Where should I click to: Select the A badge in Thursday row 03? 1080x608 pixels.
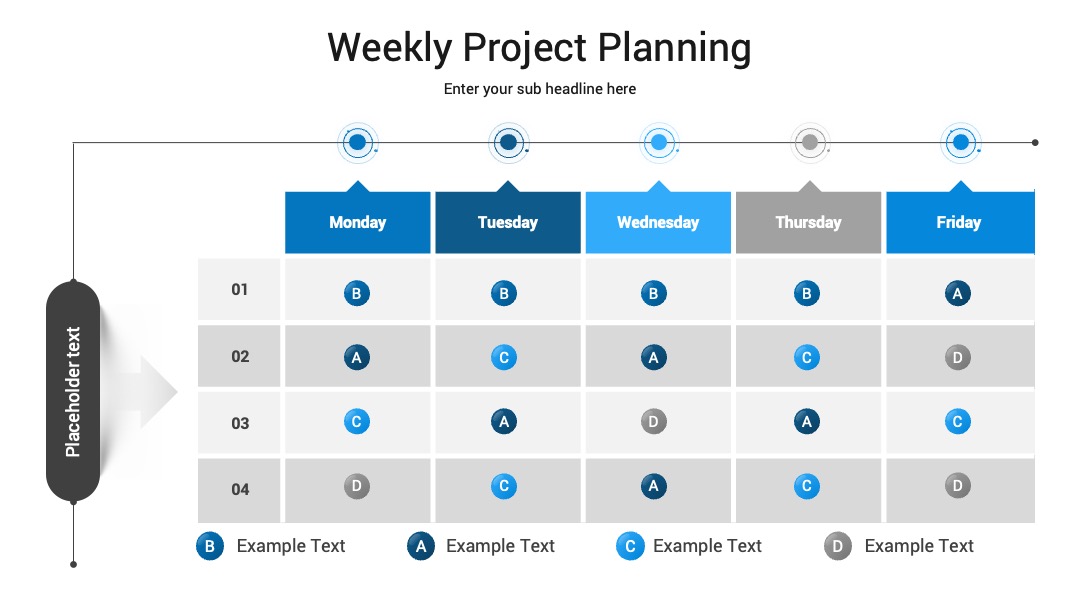[807, 421]
